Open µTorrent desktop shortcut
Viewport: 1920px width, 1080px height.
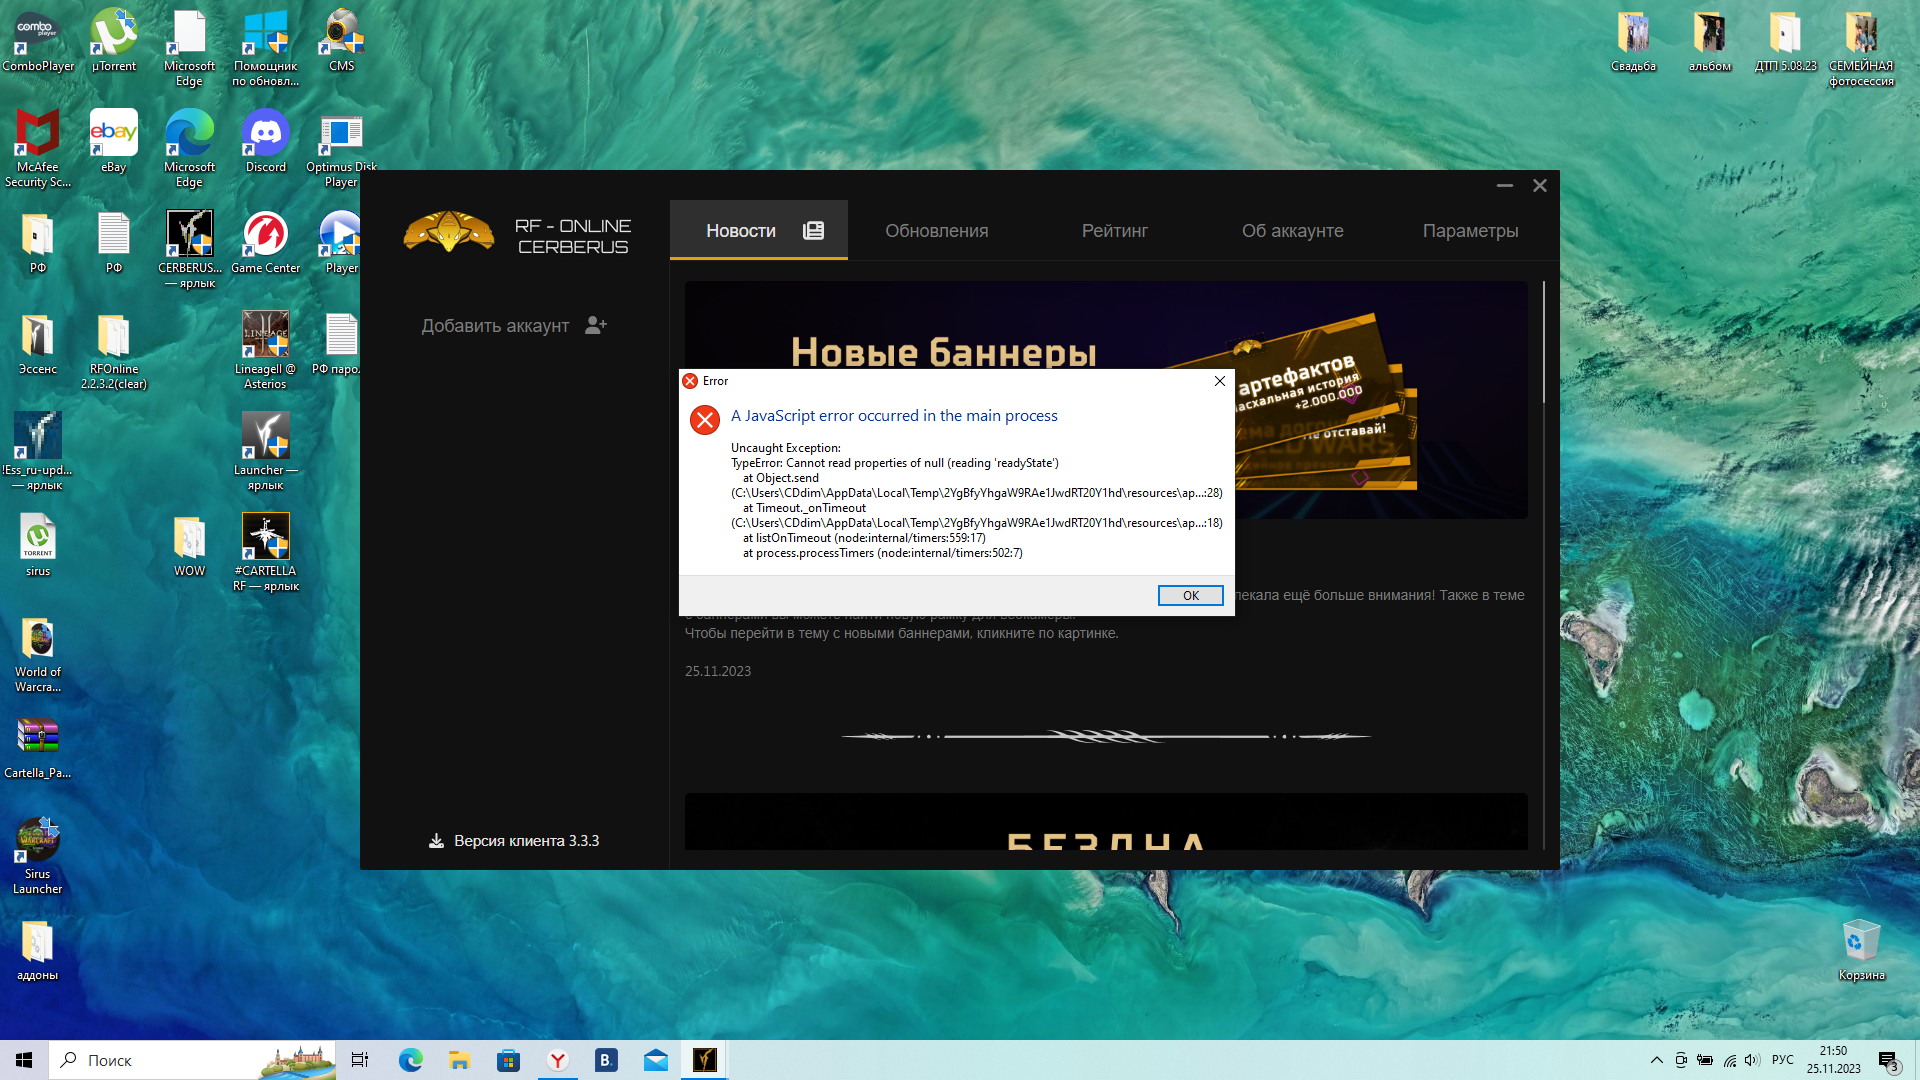point(114,41)
